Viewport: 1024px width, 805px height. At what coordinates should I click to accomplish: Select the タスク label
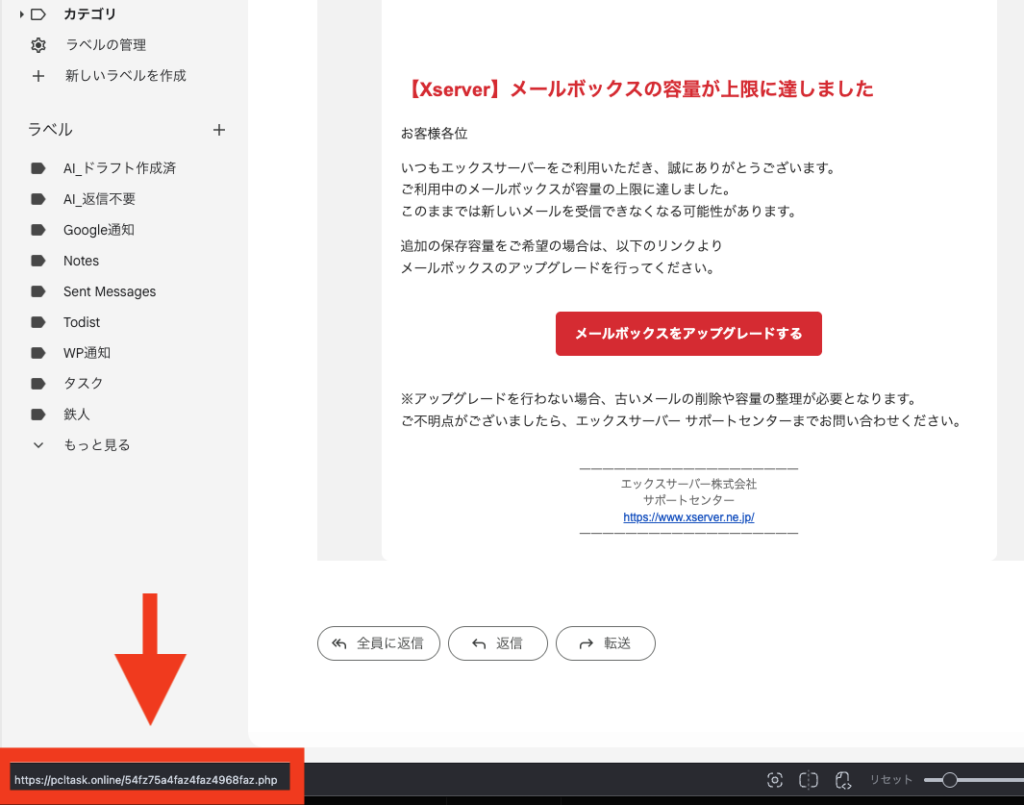pyautogui.click(x=83, y=383)
